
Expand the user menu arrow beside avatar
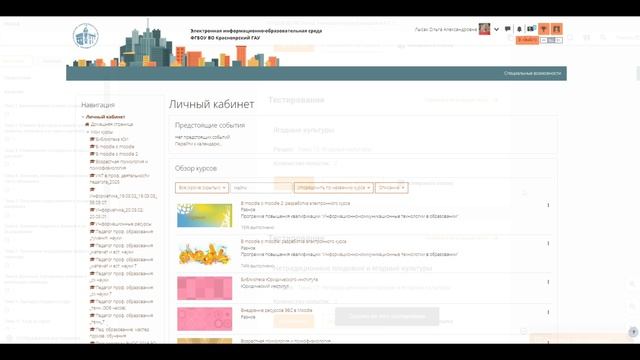tap(496, 29)
